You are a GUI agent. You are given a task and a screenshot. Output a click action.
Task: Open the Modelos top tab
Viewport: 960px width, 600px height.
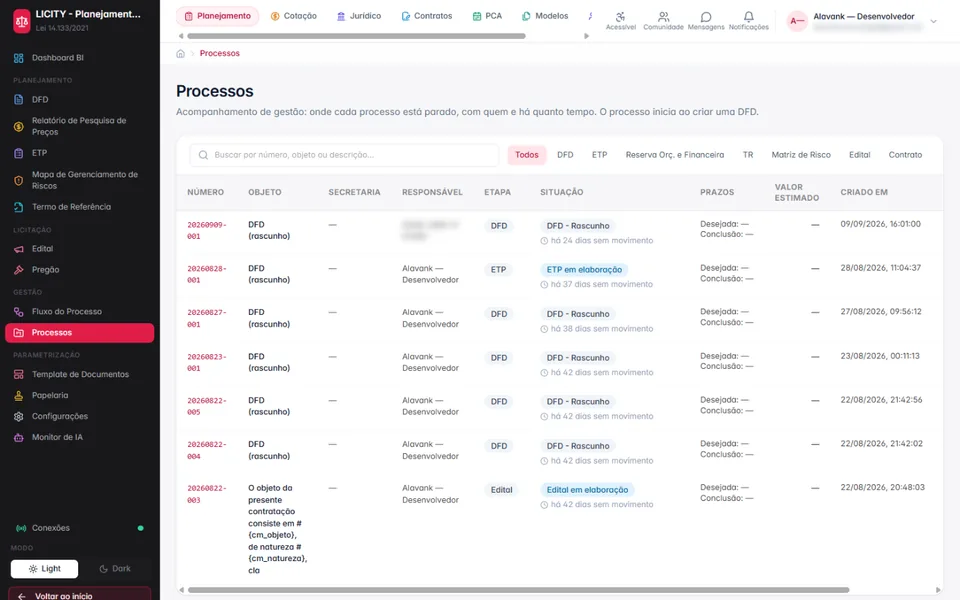tap(545, 16)
